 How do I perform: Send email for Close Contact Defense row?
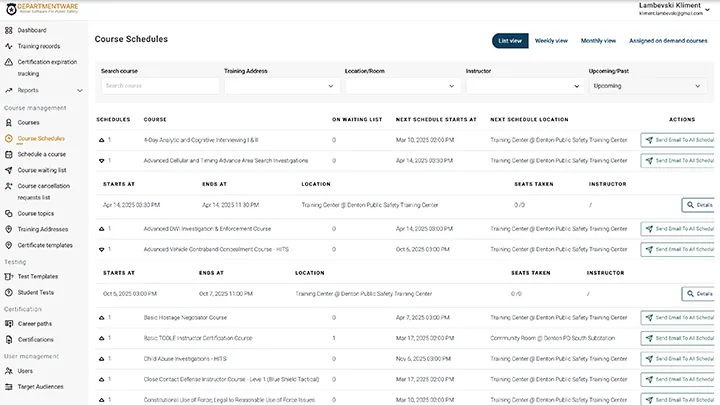678,379
